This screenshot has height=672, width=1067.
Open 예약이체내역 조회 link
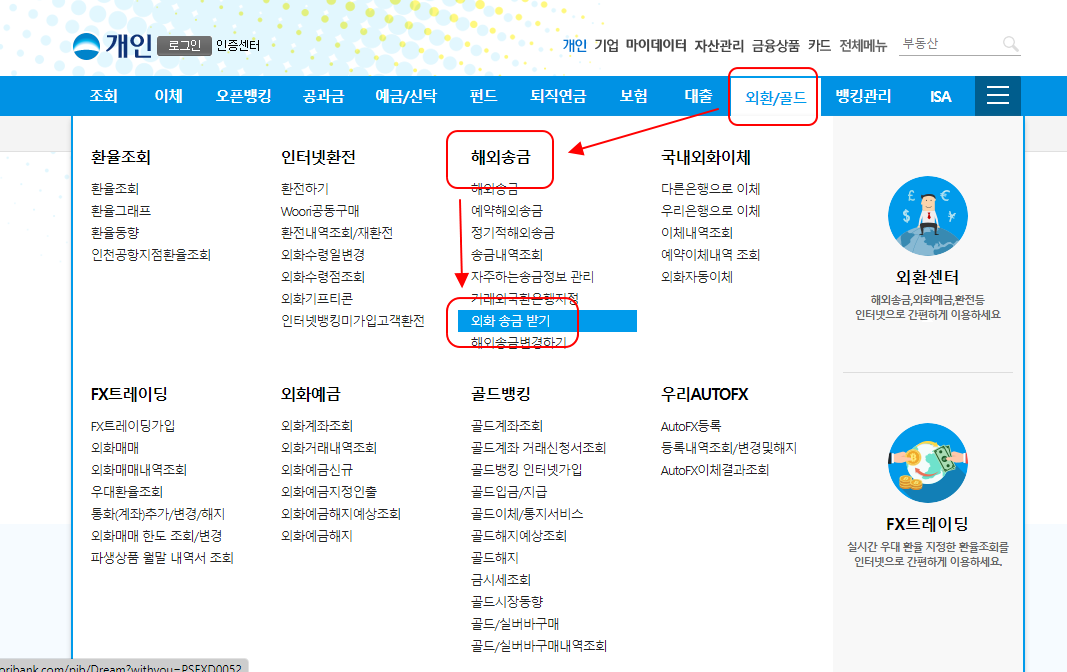pos(710,254)
